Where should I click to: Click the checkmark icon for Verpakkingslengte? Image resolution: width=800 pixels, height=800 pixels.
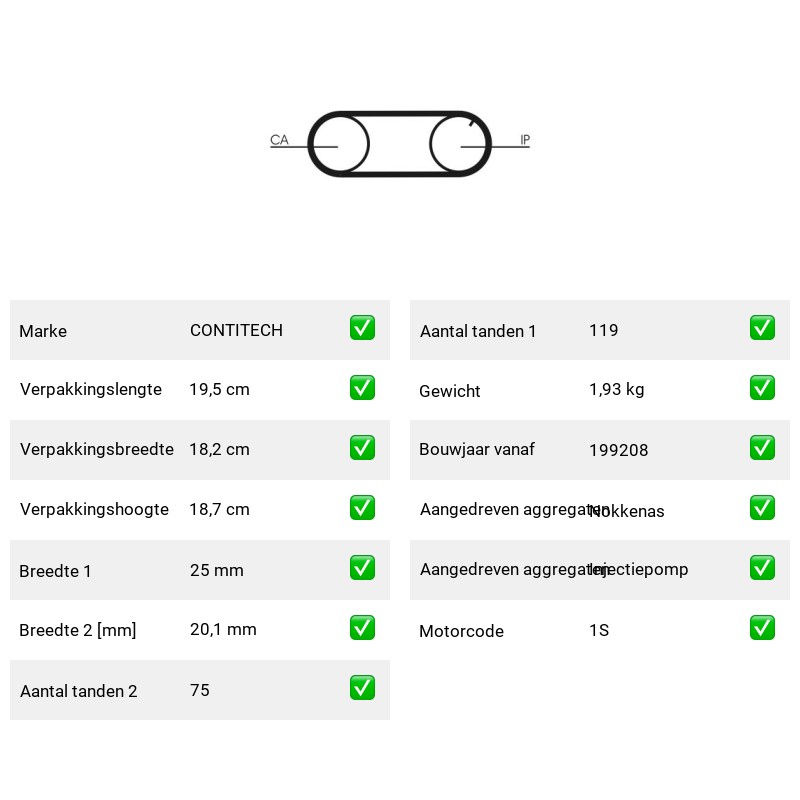coord(362,388)
